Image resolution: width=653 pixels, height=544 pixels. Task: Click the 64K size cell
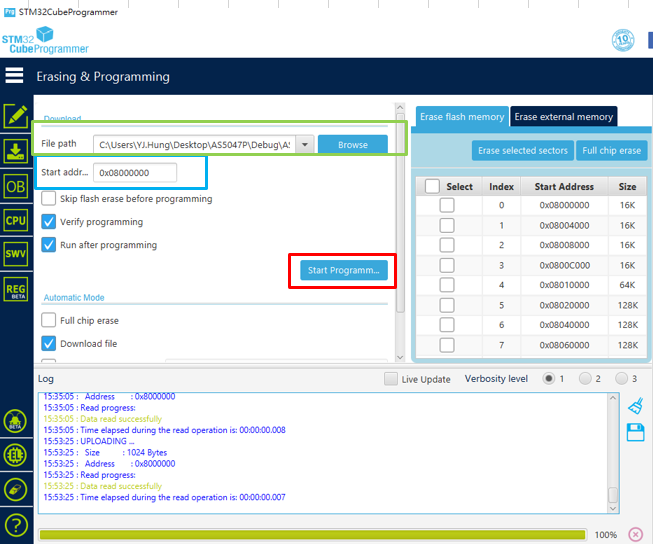[x=627, y=285]
